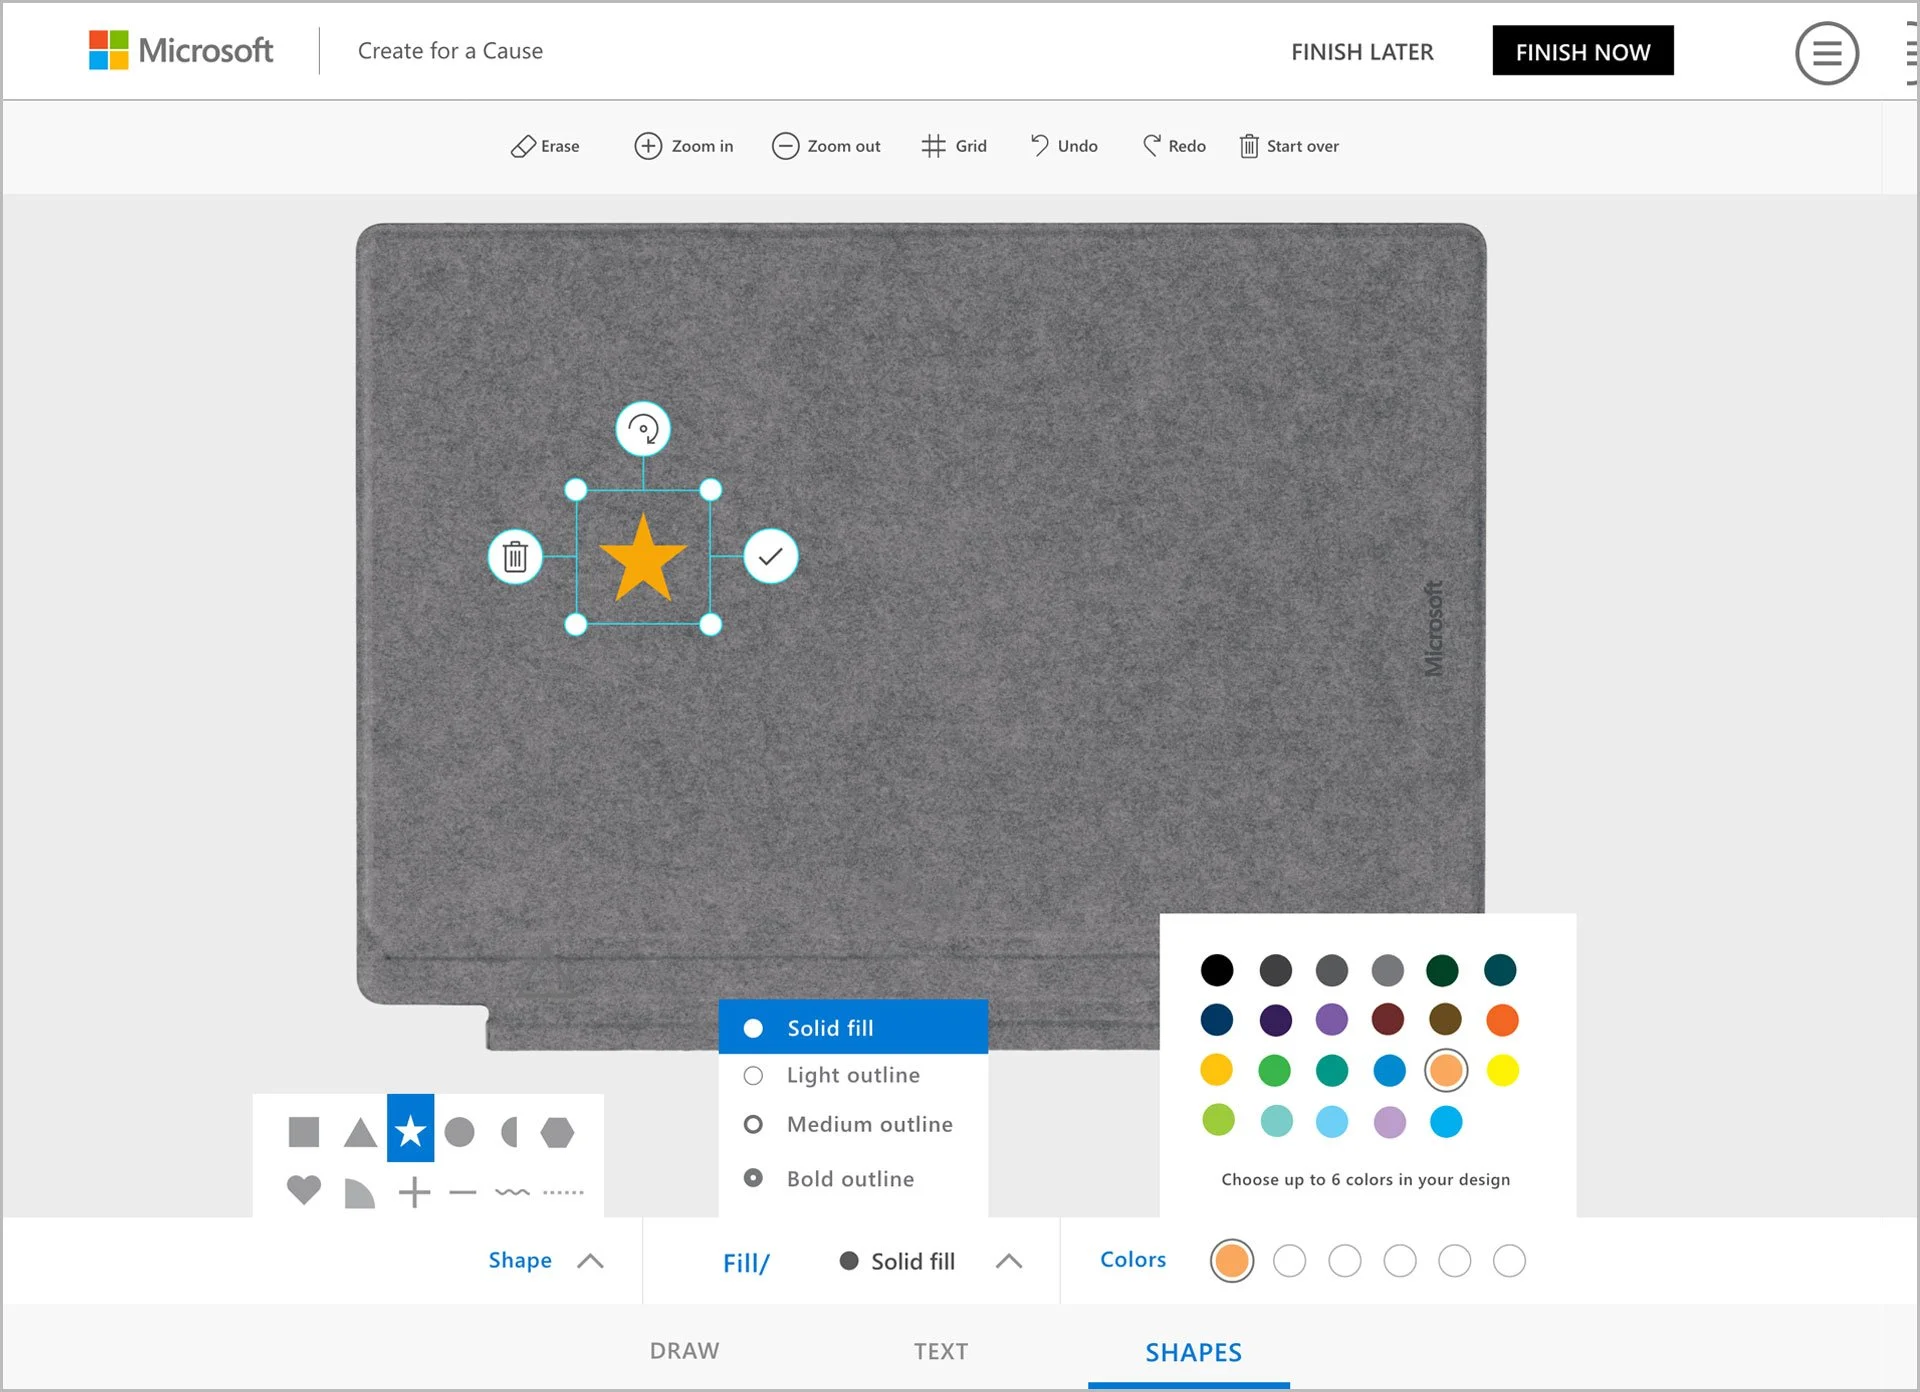
Task: Undo the last action
Action: (1064, 146)
